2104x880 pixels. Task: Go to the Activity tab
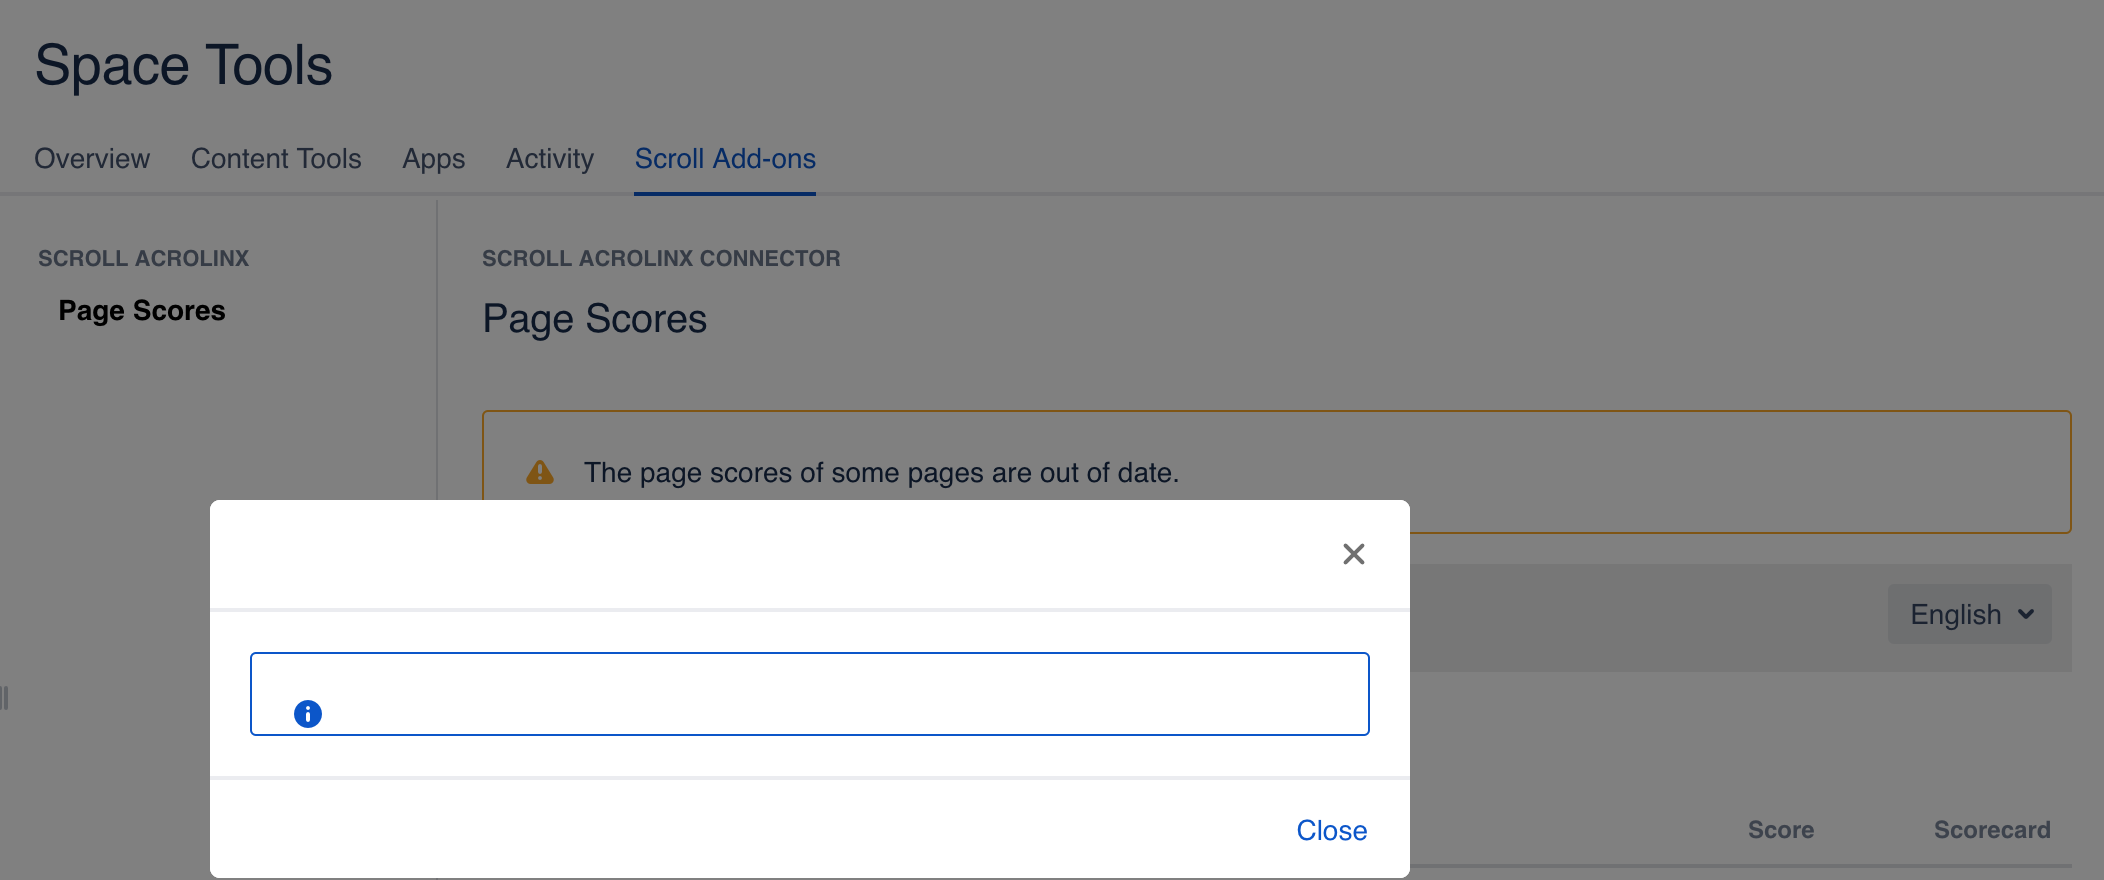pos(550,159)
